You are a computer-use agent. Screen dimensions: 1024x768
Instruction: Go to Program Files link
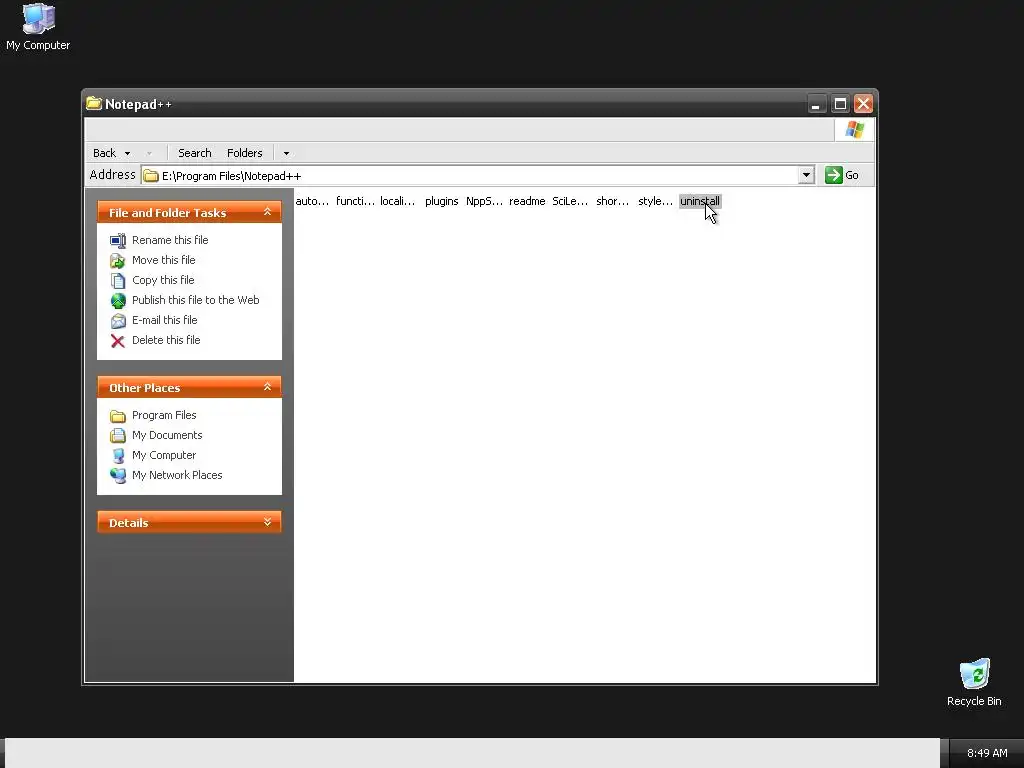(x=164, y=415)
